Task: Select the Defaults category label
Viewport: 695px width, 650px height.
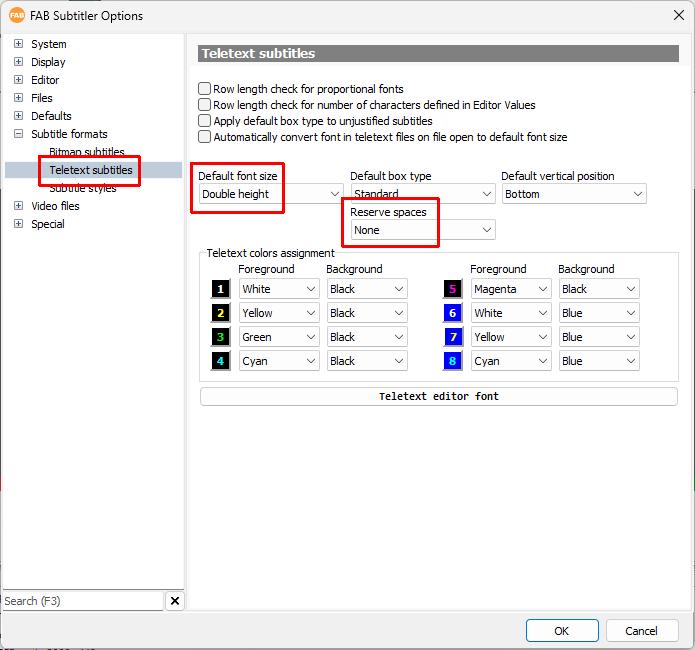Action: (x=51, y=116)
